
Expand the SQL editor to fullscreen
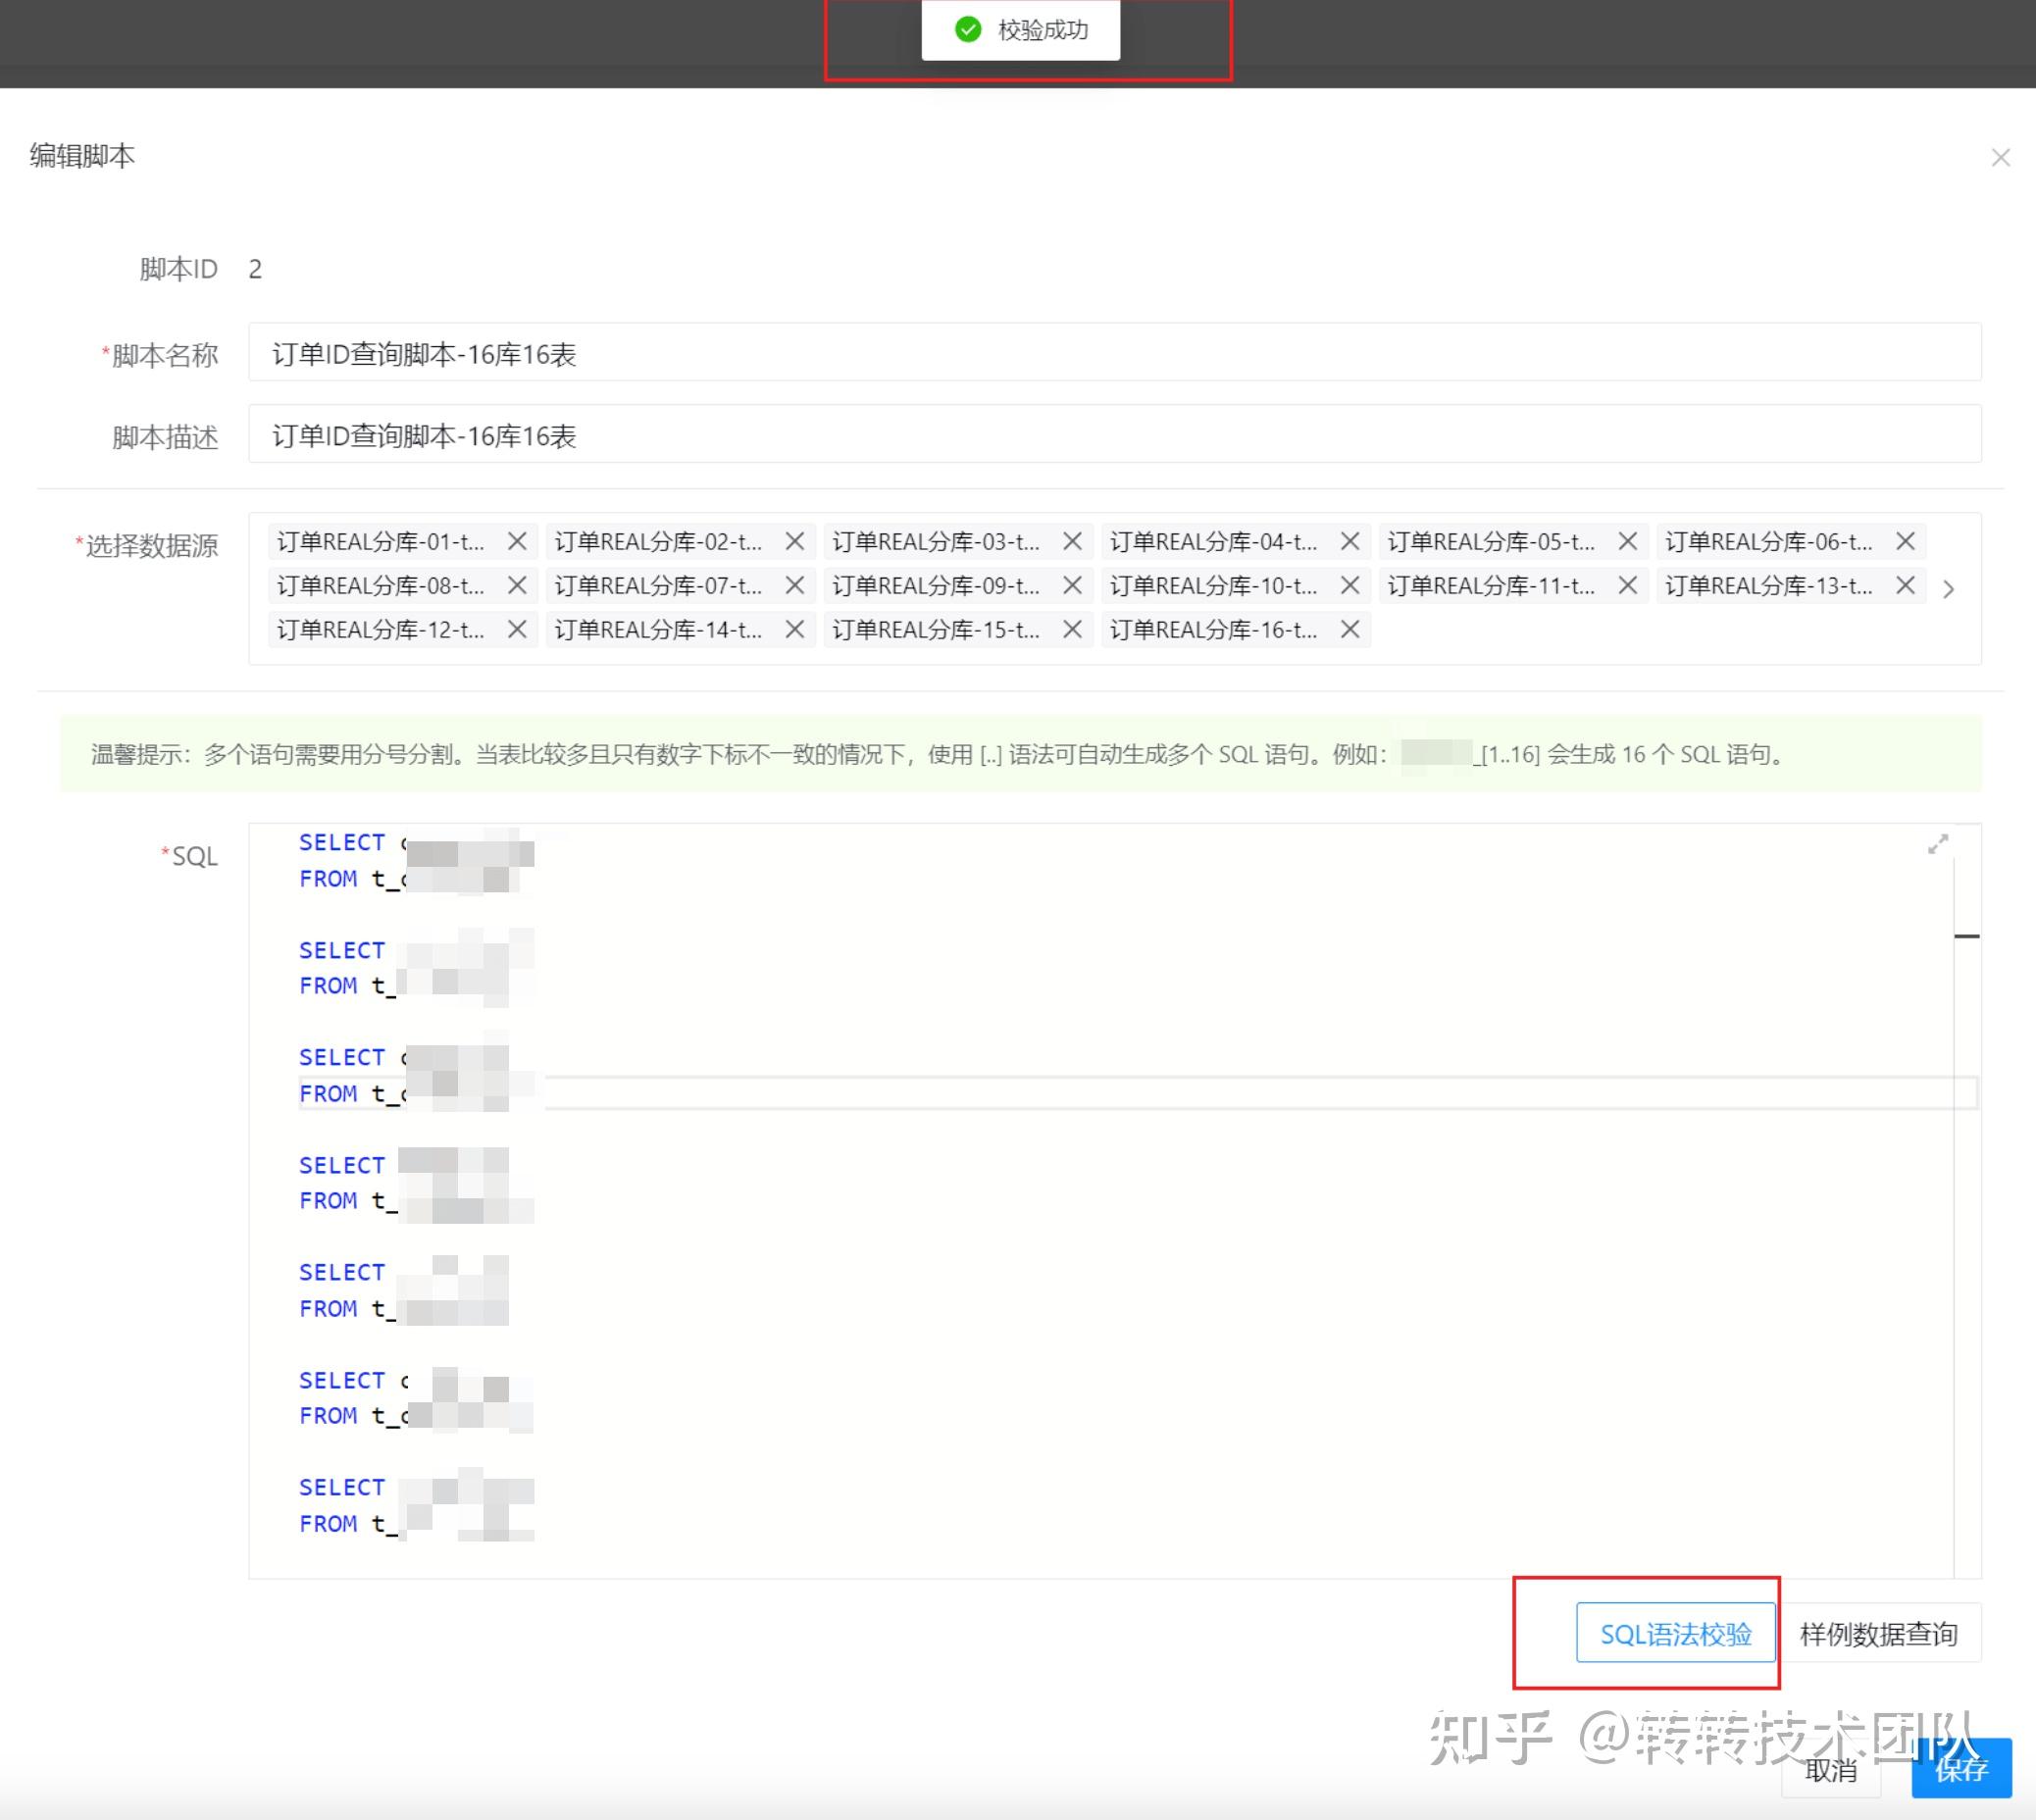1938,845
